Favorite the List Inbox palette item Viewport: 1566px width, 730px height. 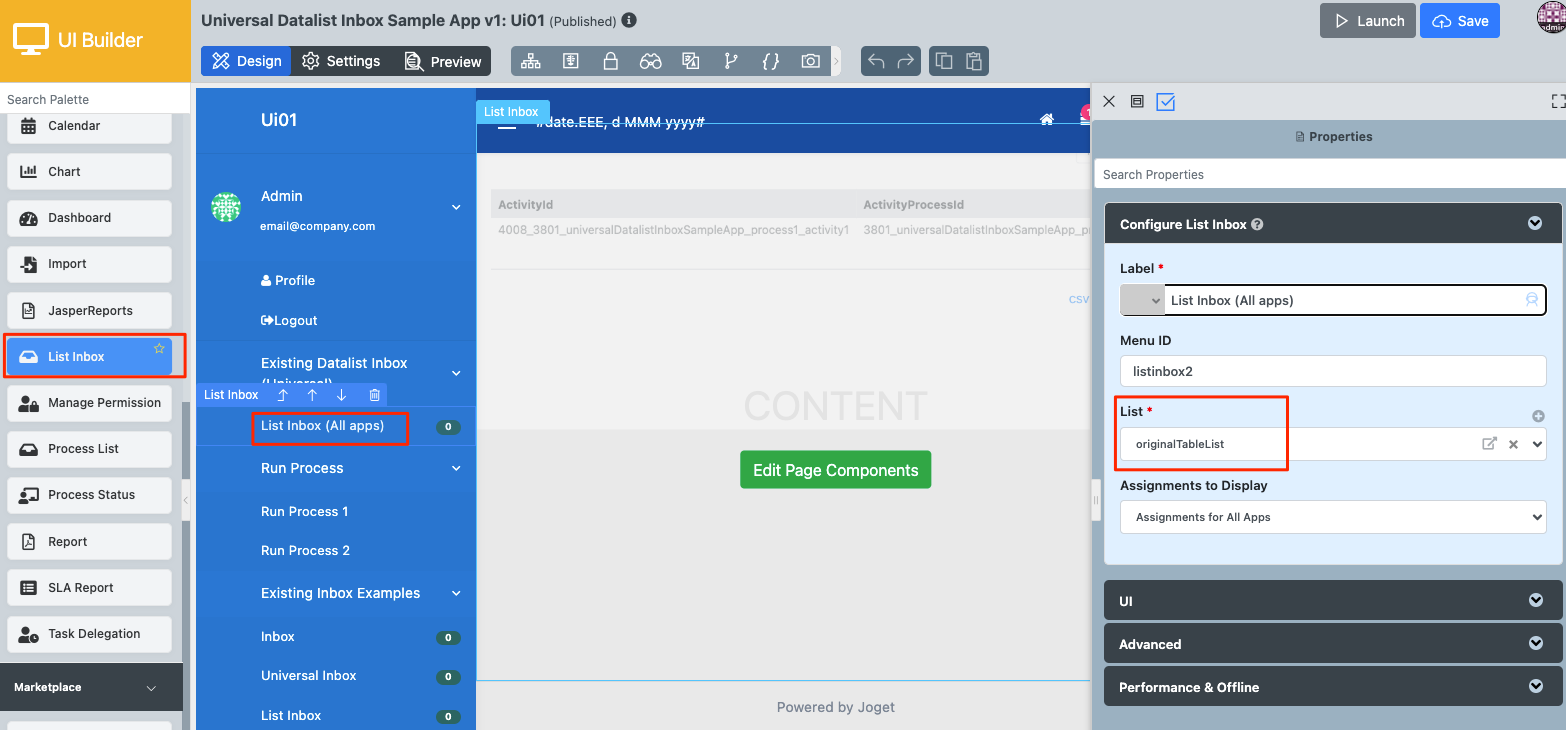click(x=159, y=348)
